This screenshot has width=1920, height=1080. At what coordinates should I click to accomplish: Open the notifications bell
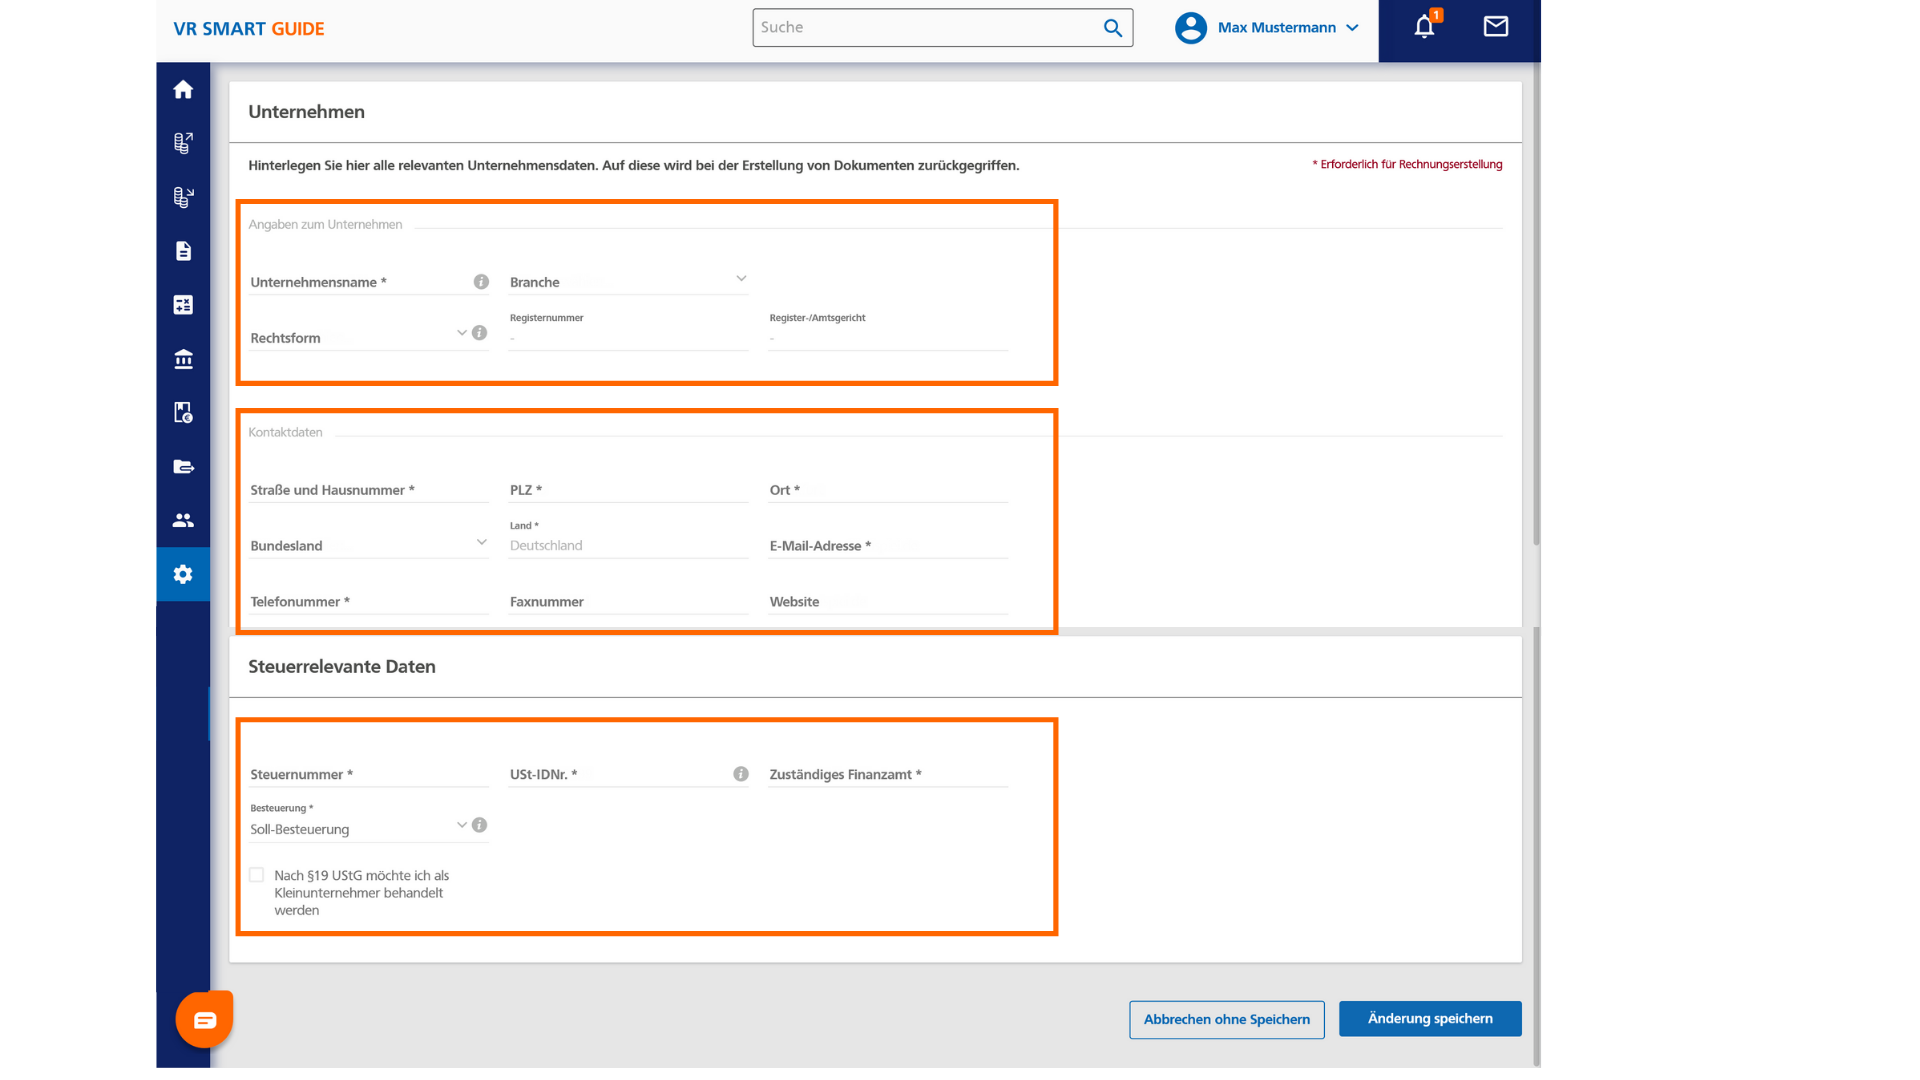pos(1425,27)
